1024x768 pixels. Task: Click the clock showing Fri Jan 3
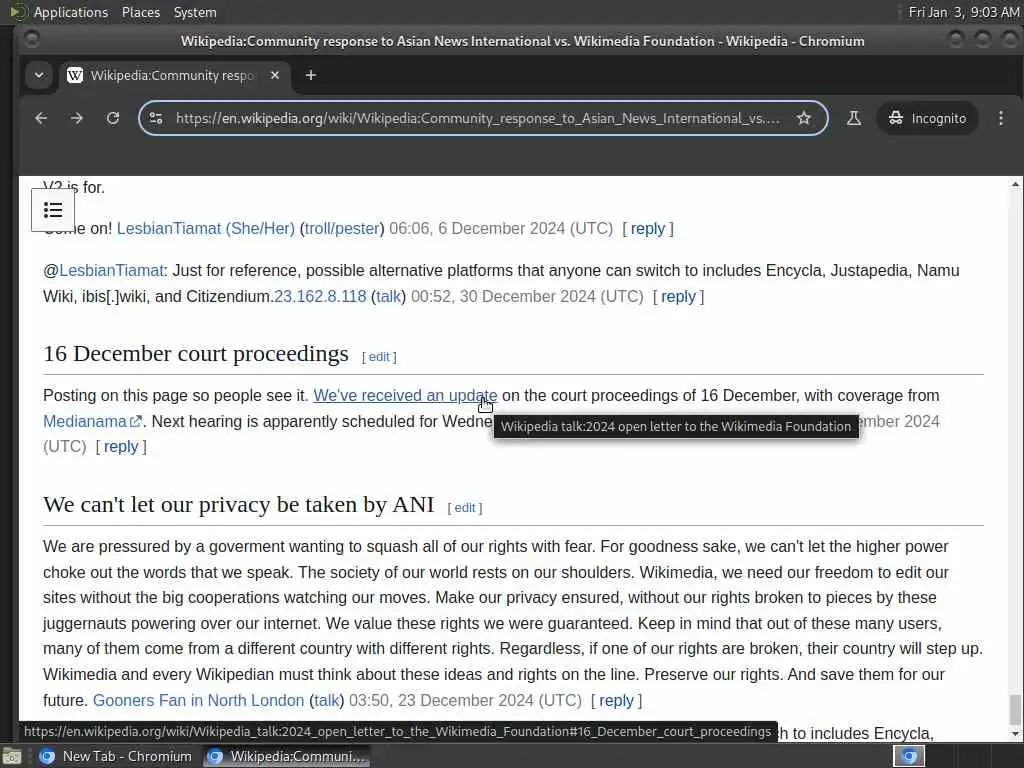pos(963,12)
